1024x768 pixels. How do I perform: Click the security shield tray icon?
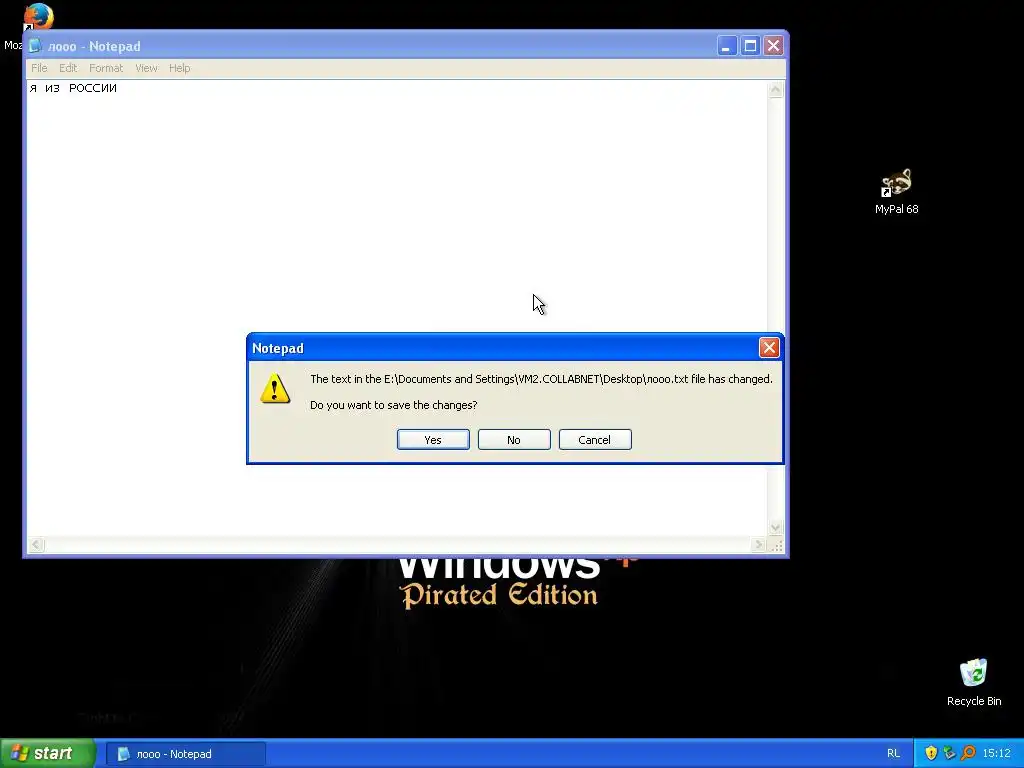(x=931, y=753)
